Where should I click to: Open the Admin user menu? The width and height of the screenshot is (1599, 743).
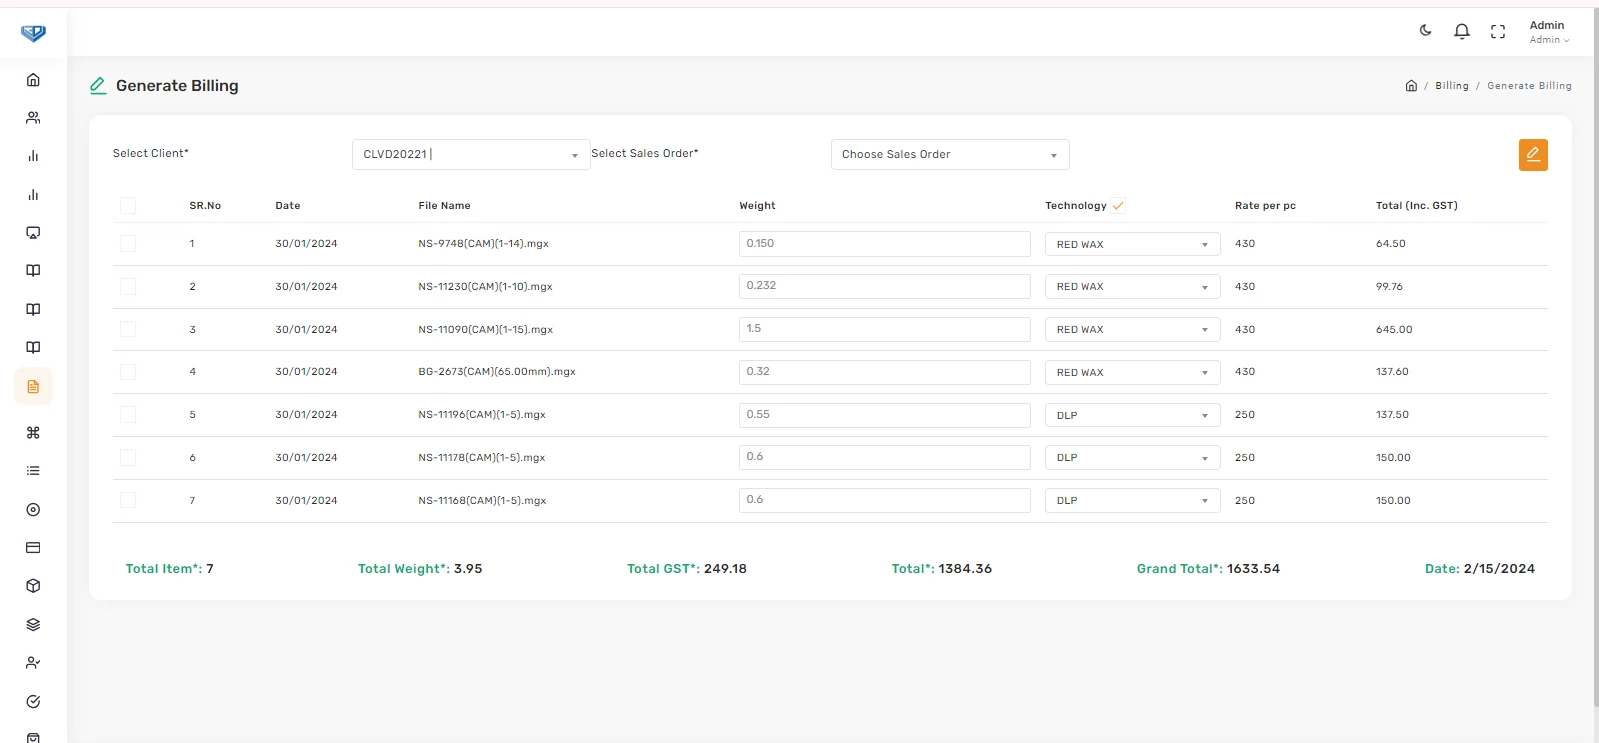point(1548,32)
